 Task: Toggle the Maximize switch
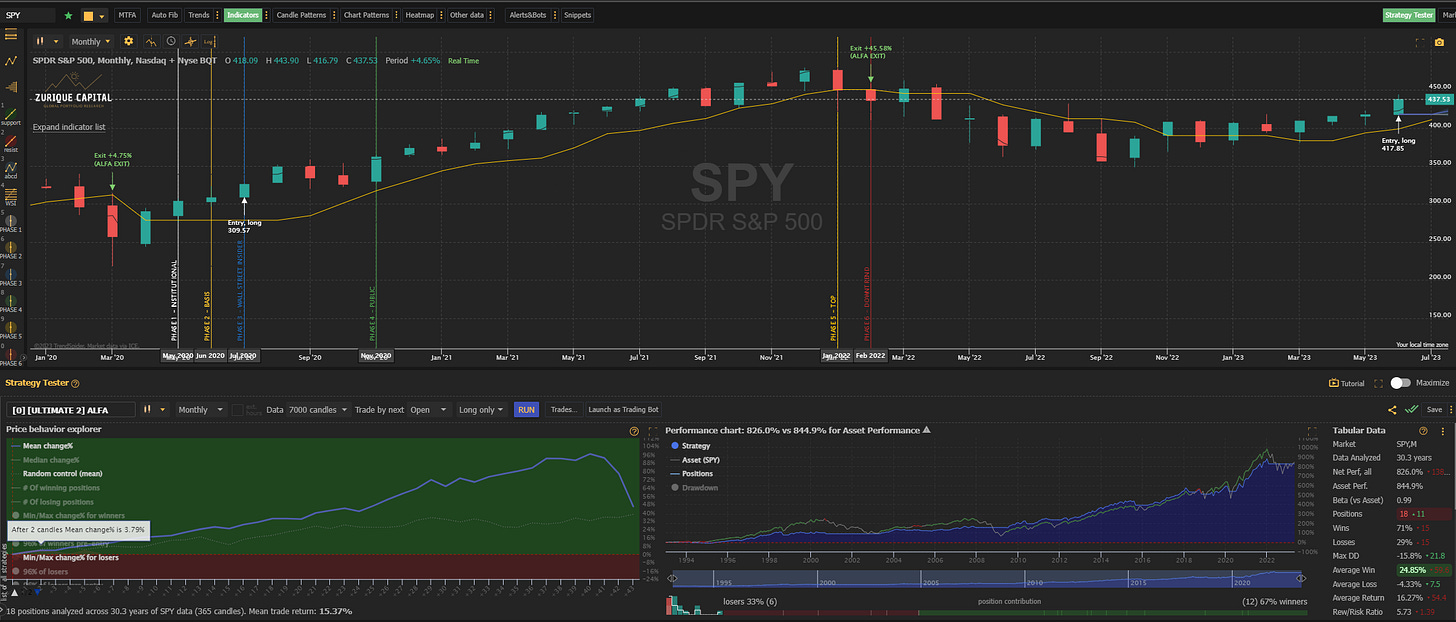pos(1400,383)
